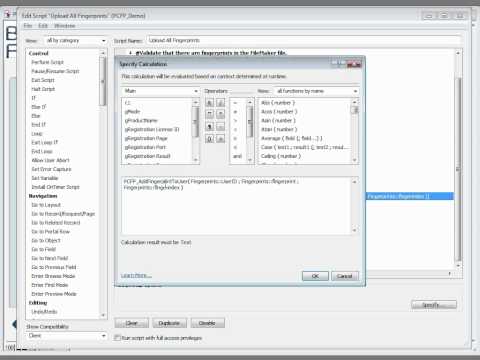Select the highlighted blue script line
This screenshot has width=480, height=360.
tap(410, 196)
